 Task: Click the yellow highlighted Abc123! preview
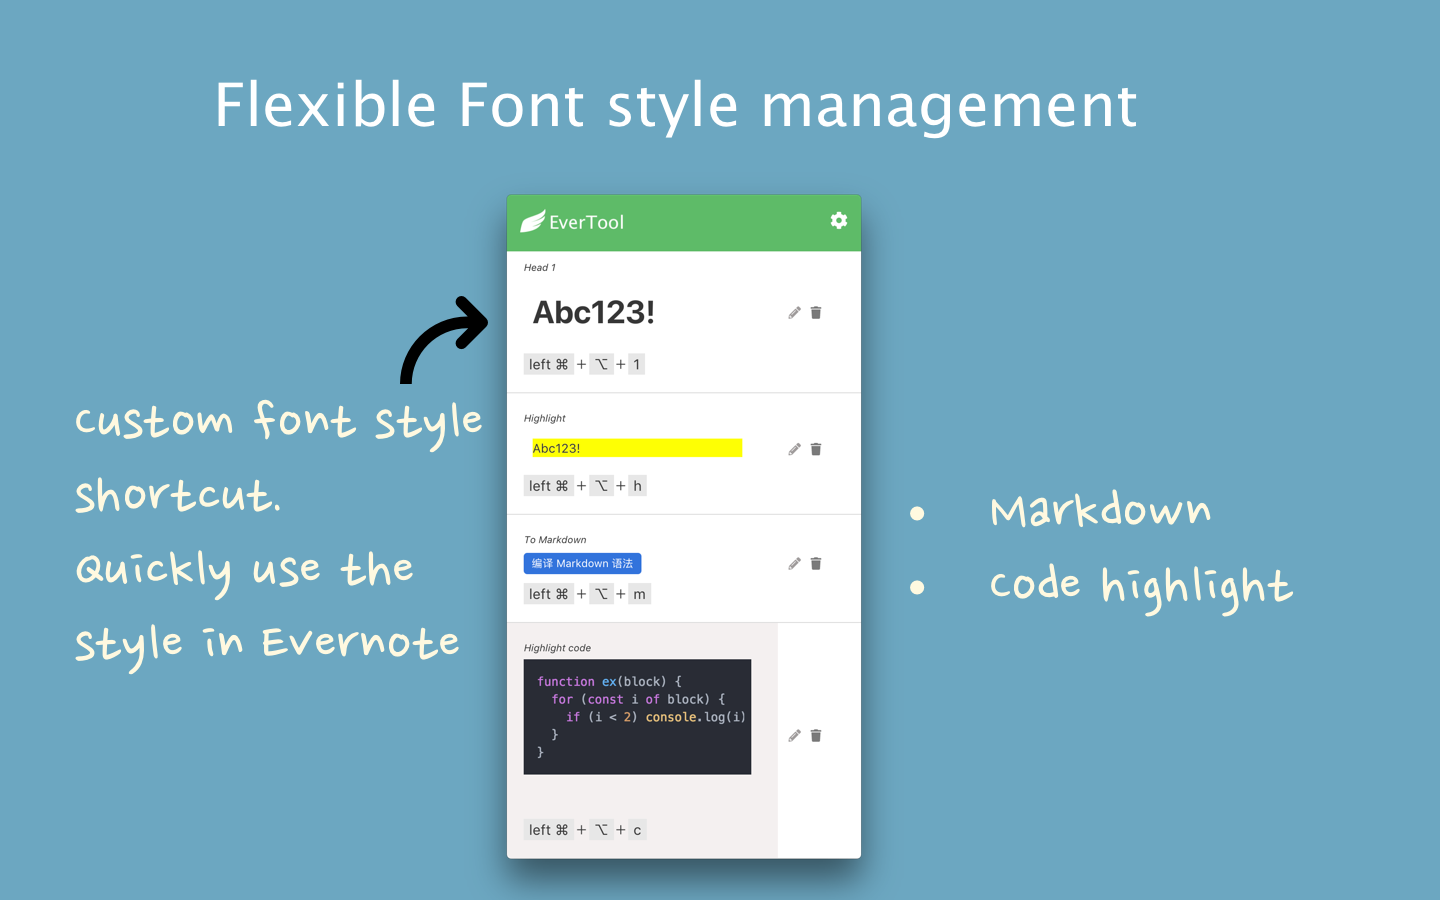[x=637, y=448]
